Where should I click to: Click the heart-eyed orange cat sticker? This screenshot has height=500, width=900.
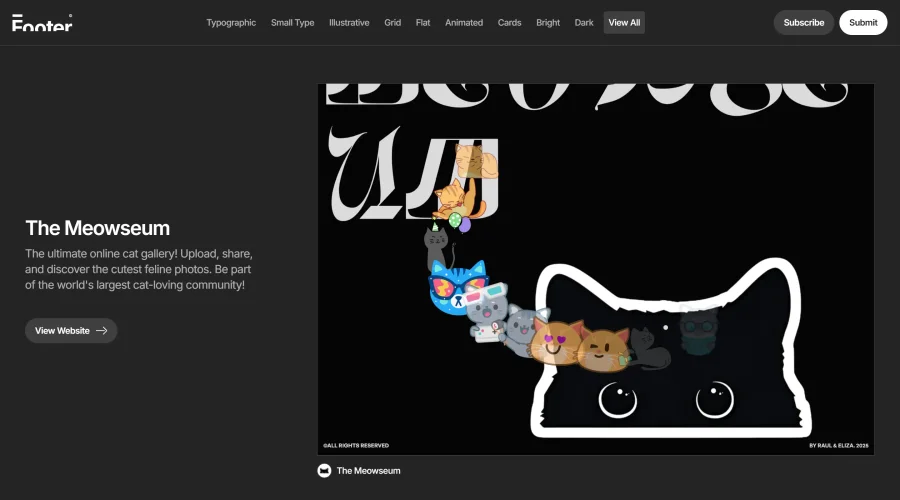555,342
